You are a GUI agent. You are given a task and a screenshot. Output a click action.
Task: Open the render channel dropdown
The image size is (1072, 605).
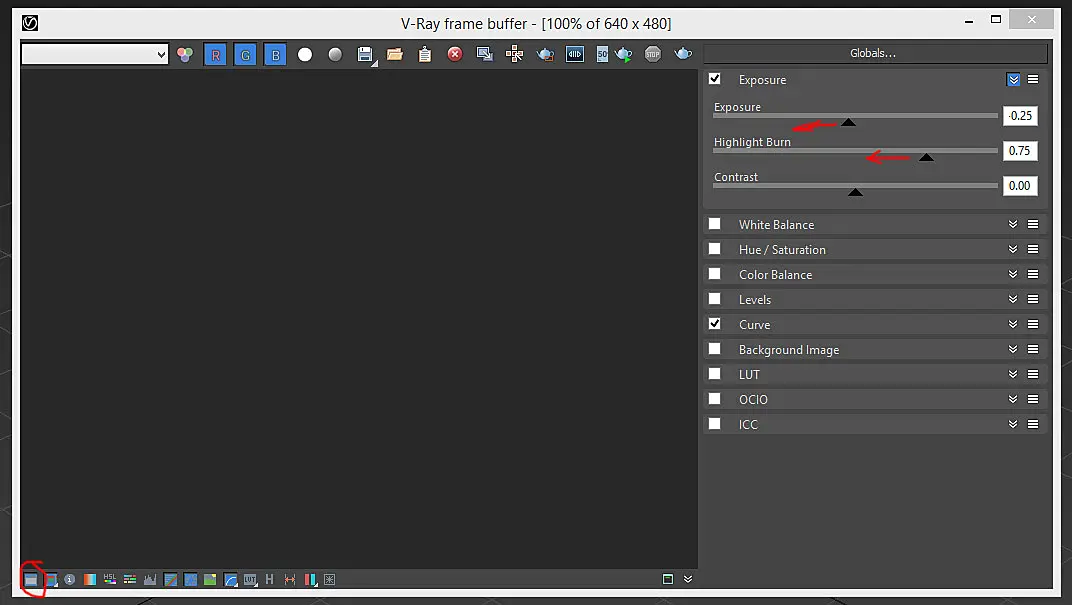point(95,54)
